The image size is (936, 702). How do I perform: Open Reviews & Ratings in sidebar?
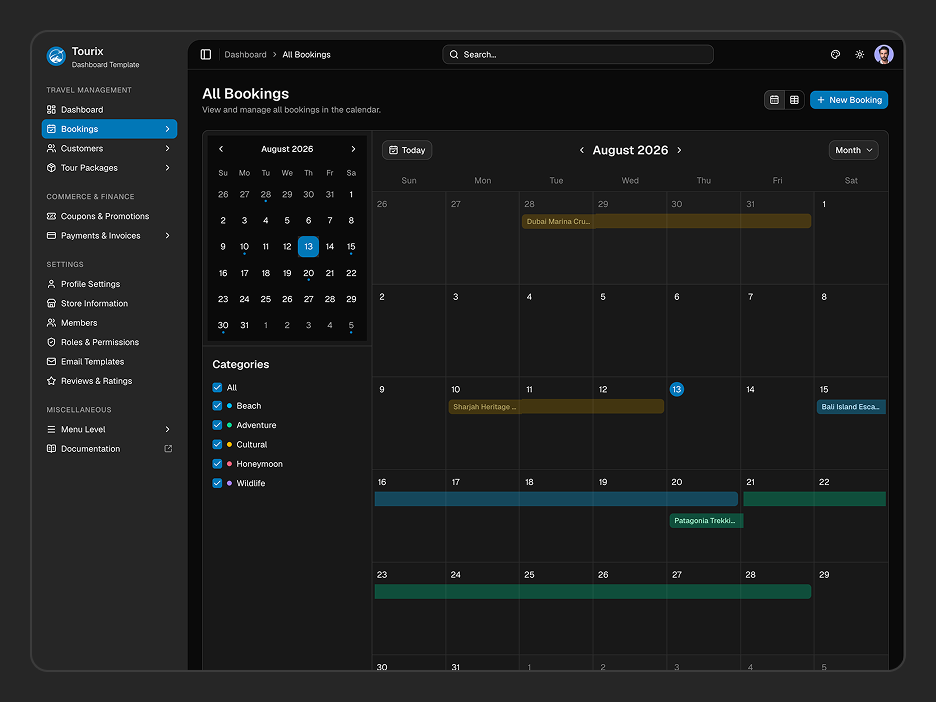(109, 381)
